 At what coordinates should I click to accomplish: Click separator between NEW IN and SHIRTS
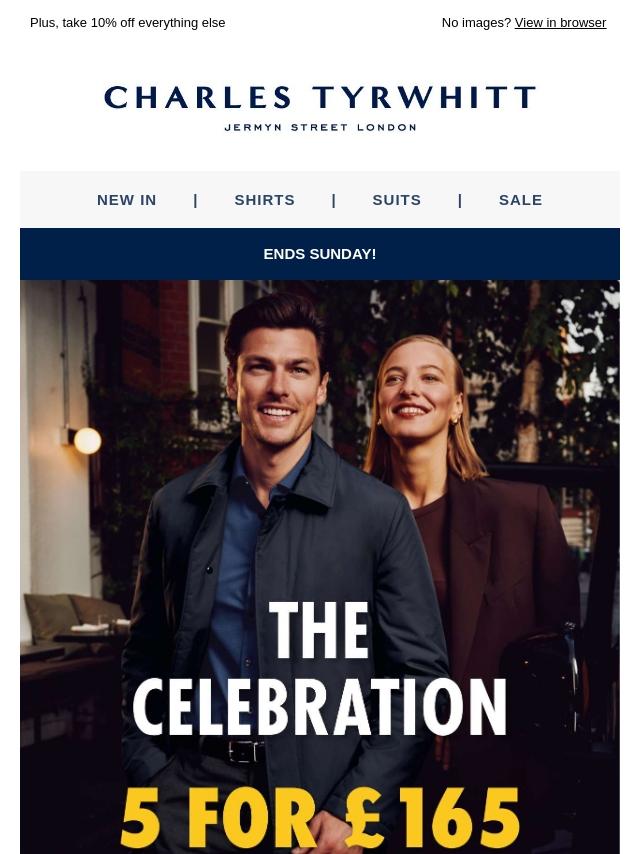pyautogui.click(x=196, y=200)
